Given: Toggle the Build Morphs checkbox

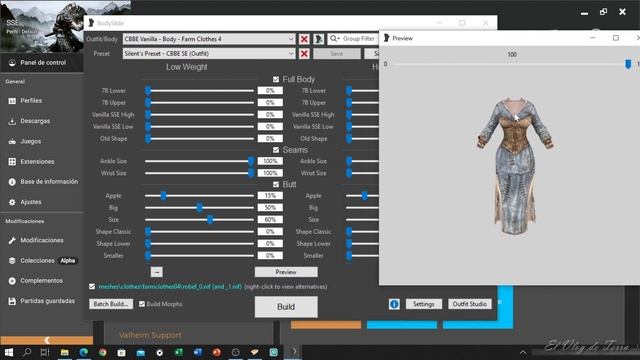Looking at the screenshot, I should click(x=142, y=304).
